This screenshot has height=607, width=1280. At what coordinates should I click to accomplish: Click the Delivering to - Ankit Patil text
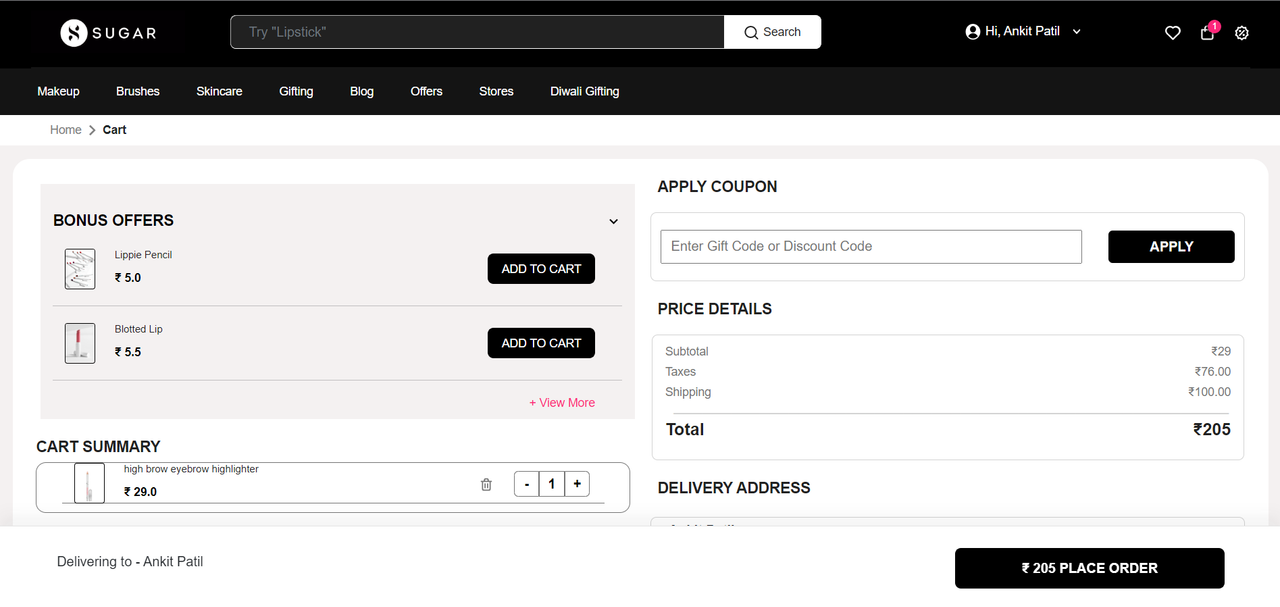click(130, 562)
